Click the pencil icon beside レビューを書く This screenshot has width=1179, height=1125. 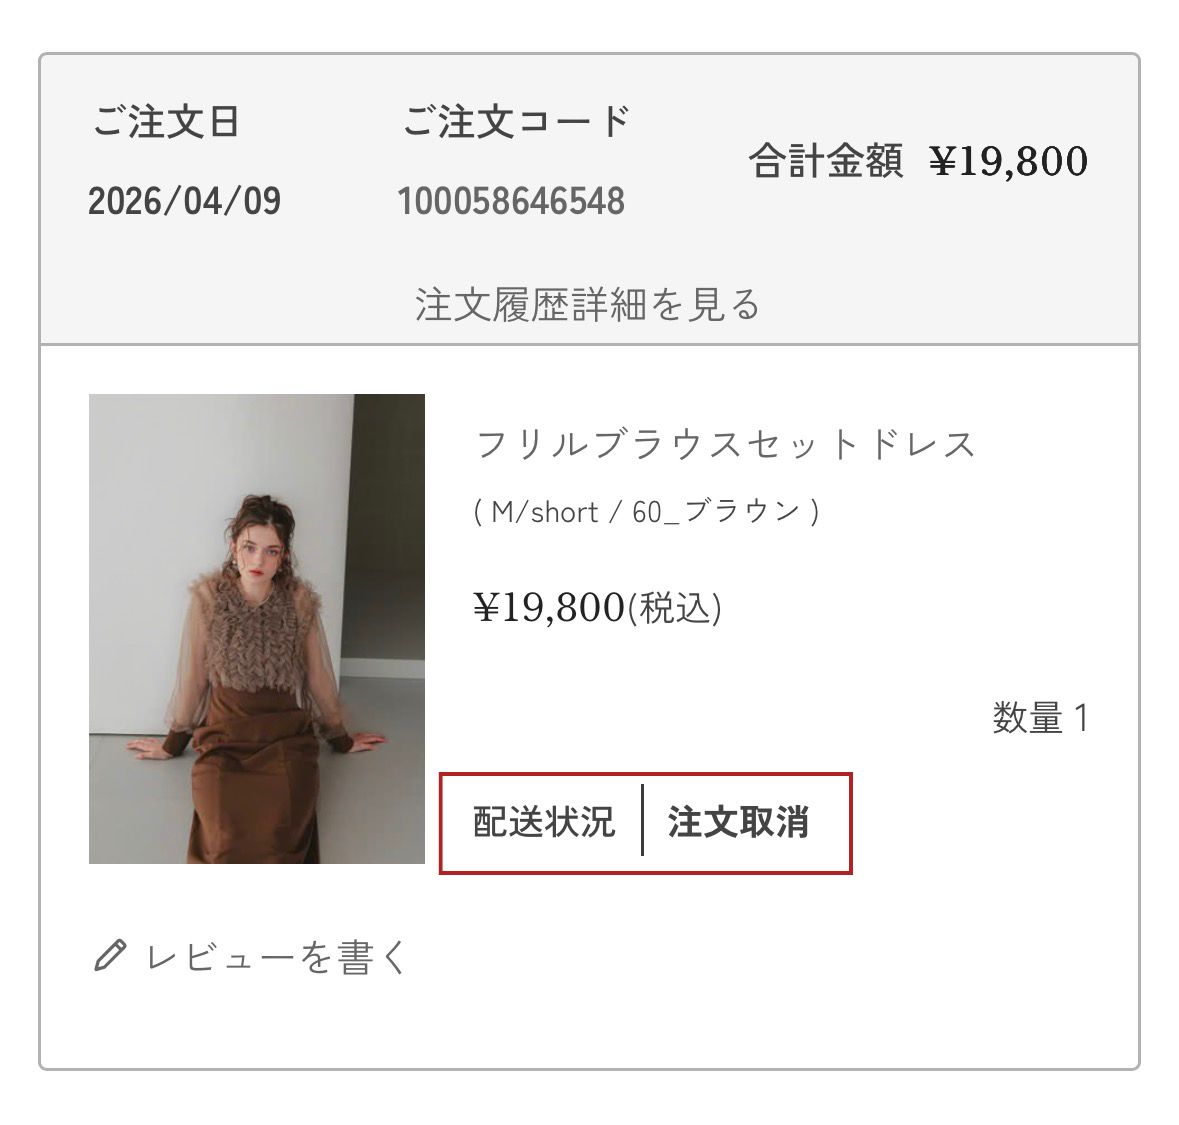click(x=110, y=955)
